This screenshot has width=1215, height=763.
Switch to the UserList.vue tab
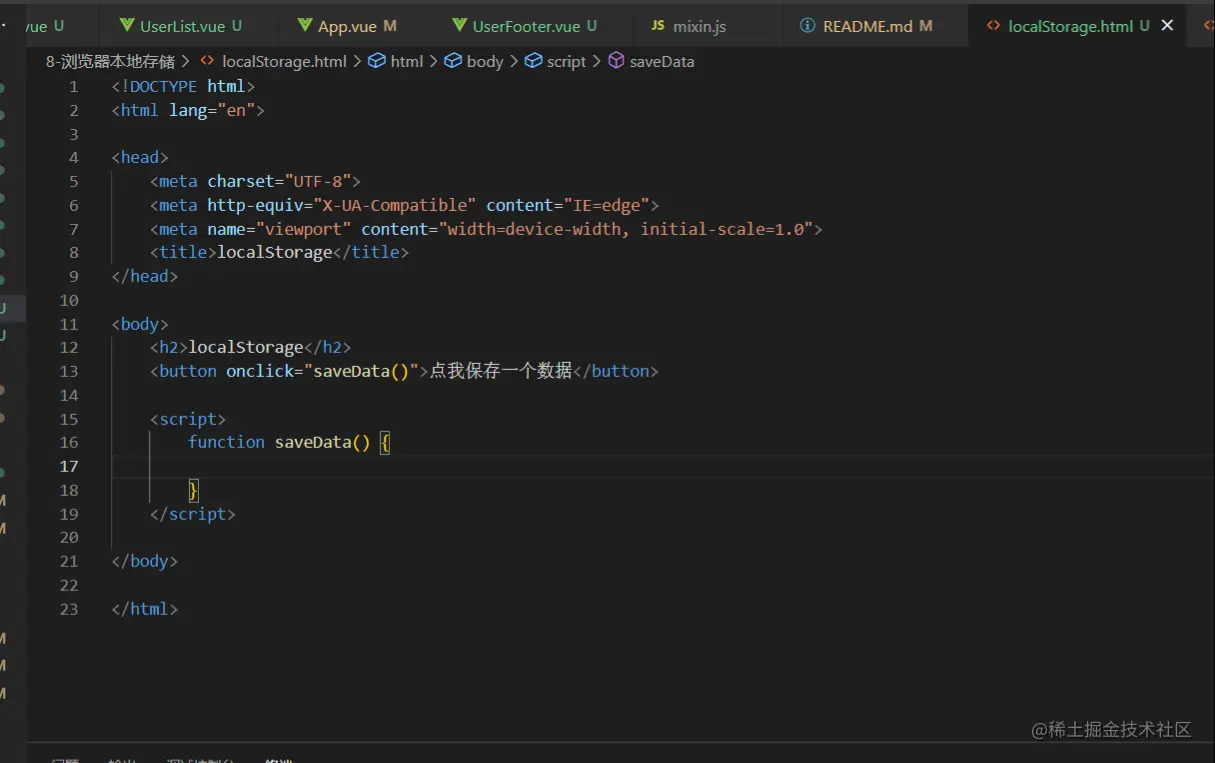click(181, 26)
